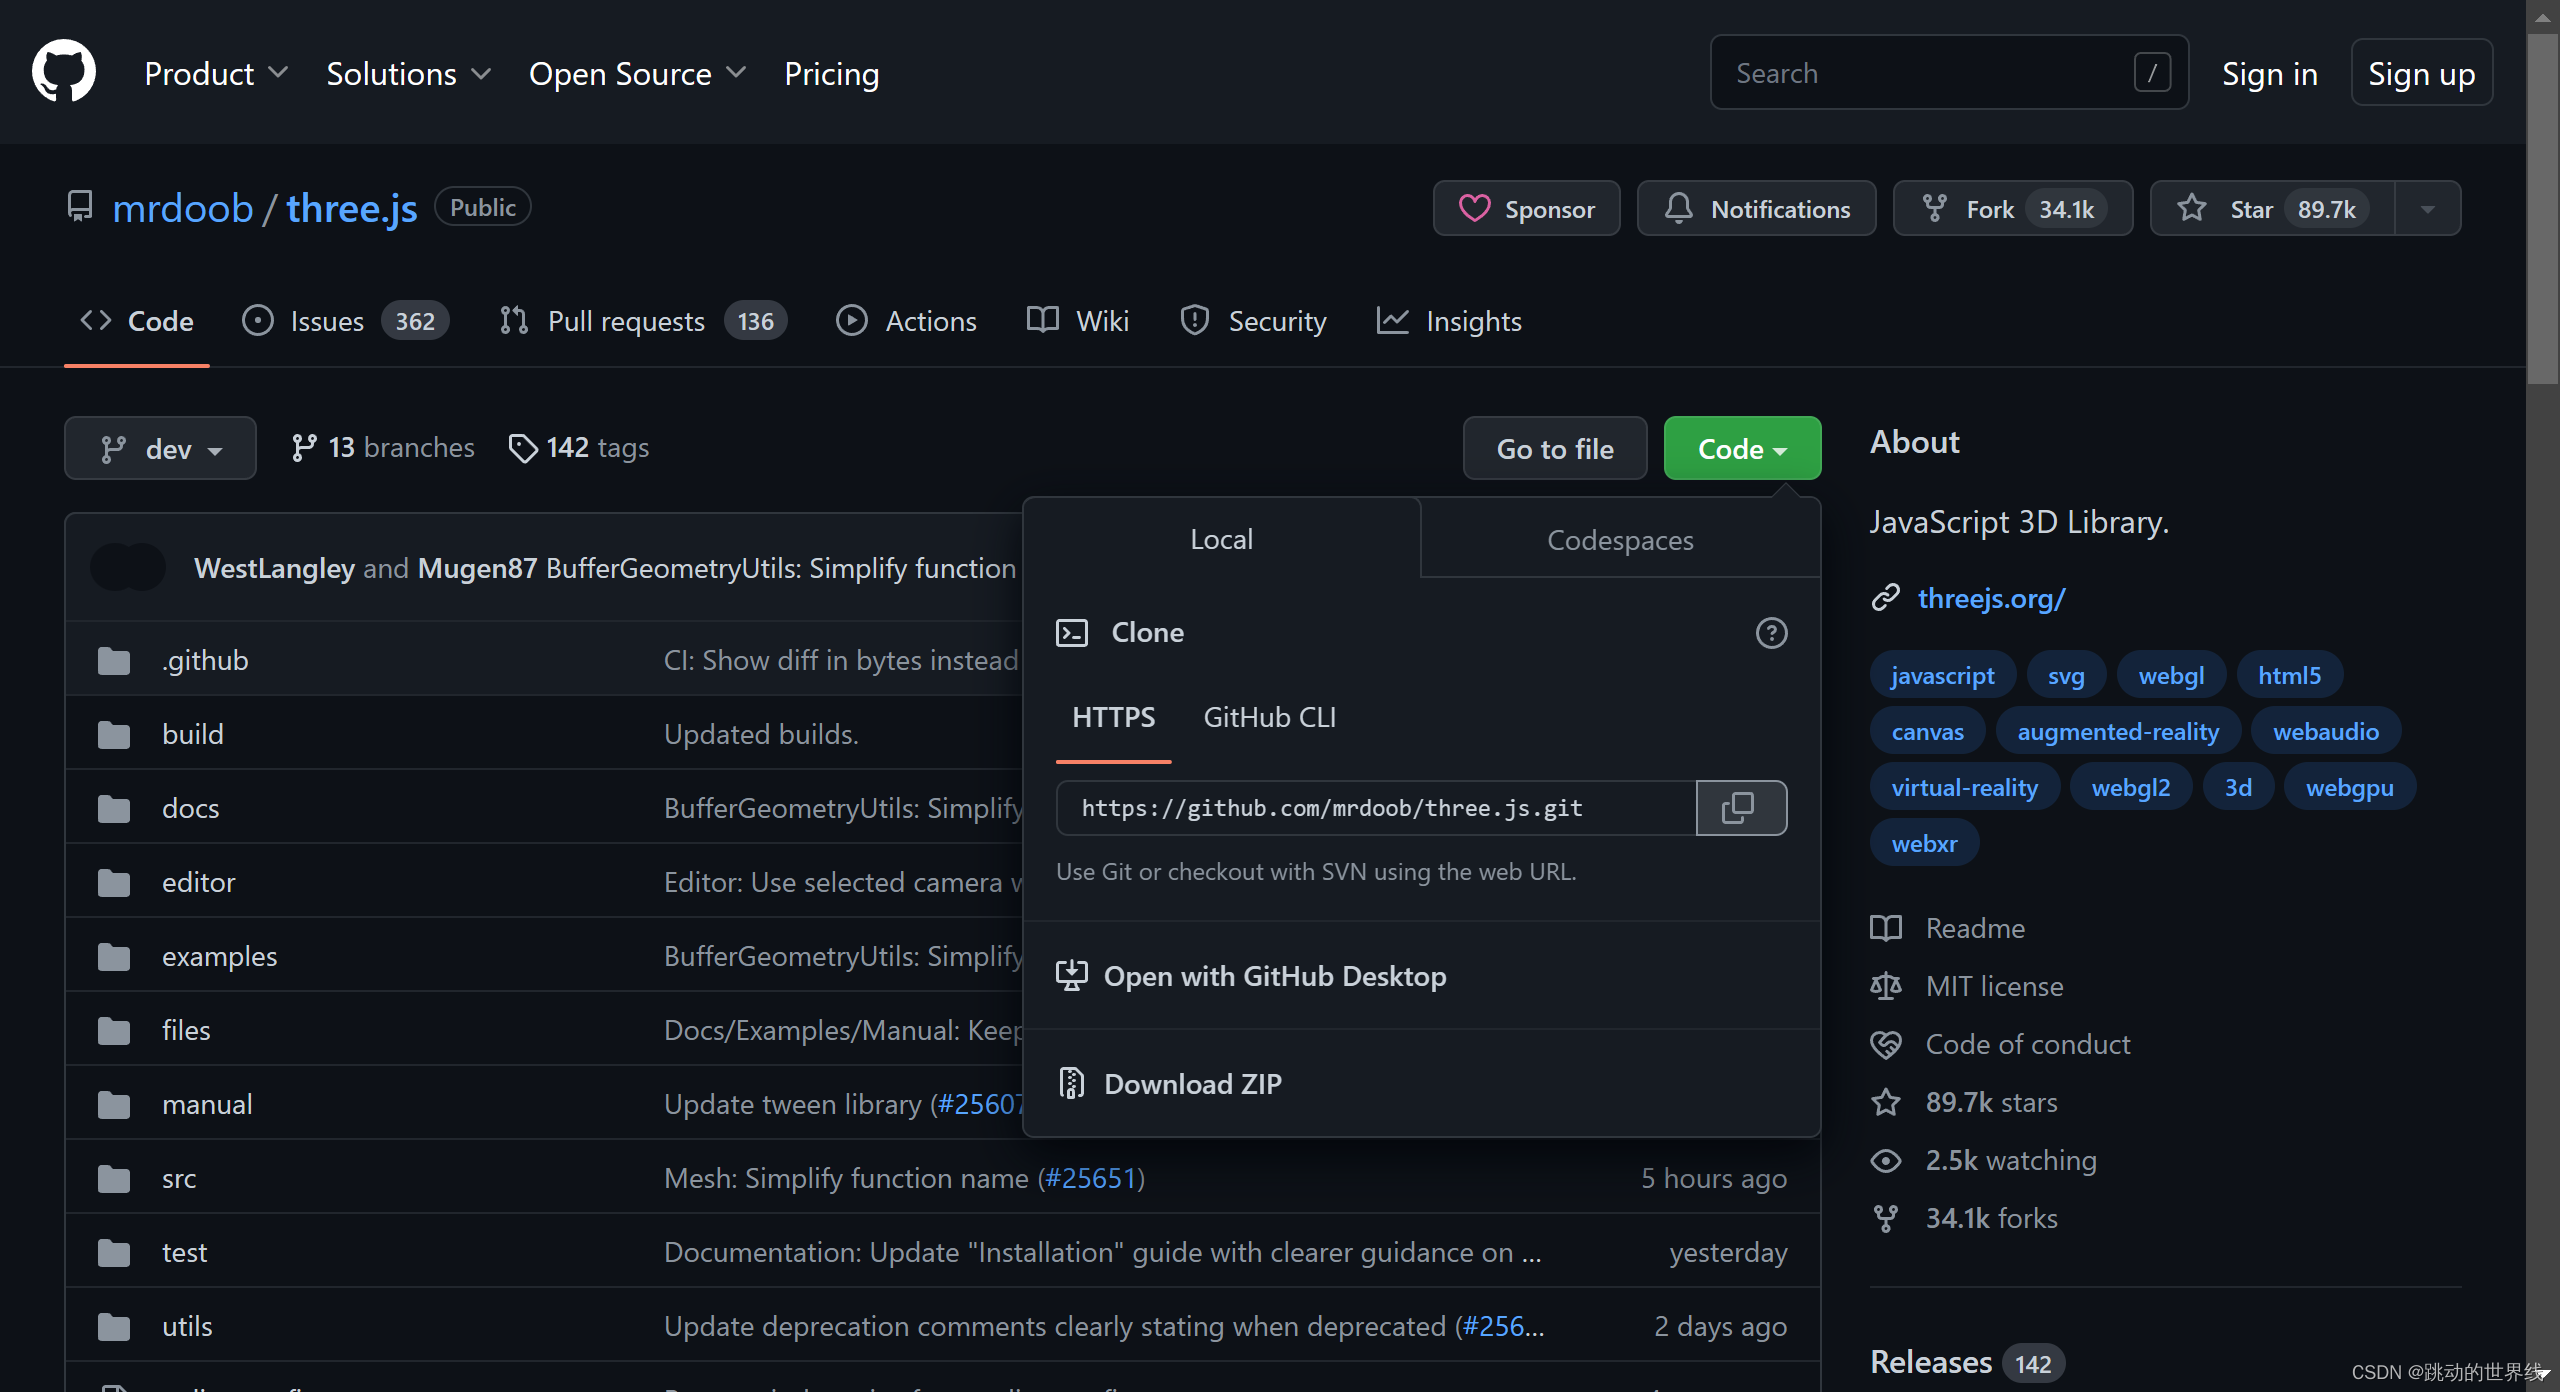
Task: Click the Sign in link
Action: coord(2269,73)
